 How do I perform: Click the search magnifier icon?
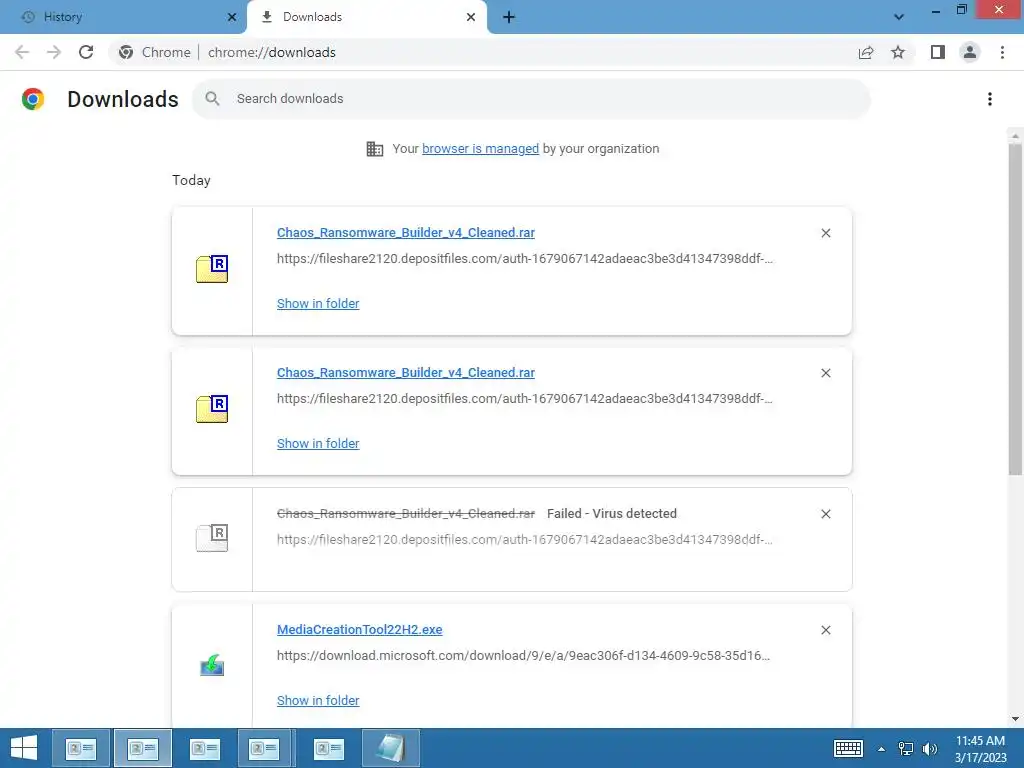[x=212, y=99]
